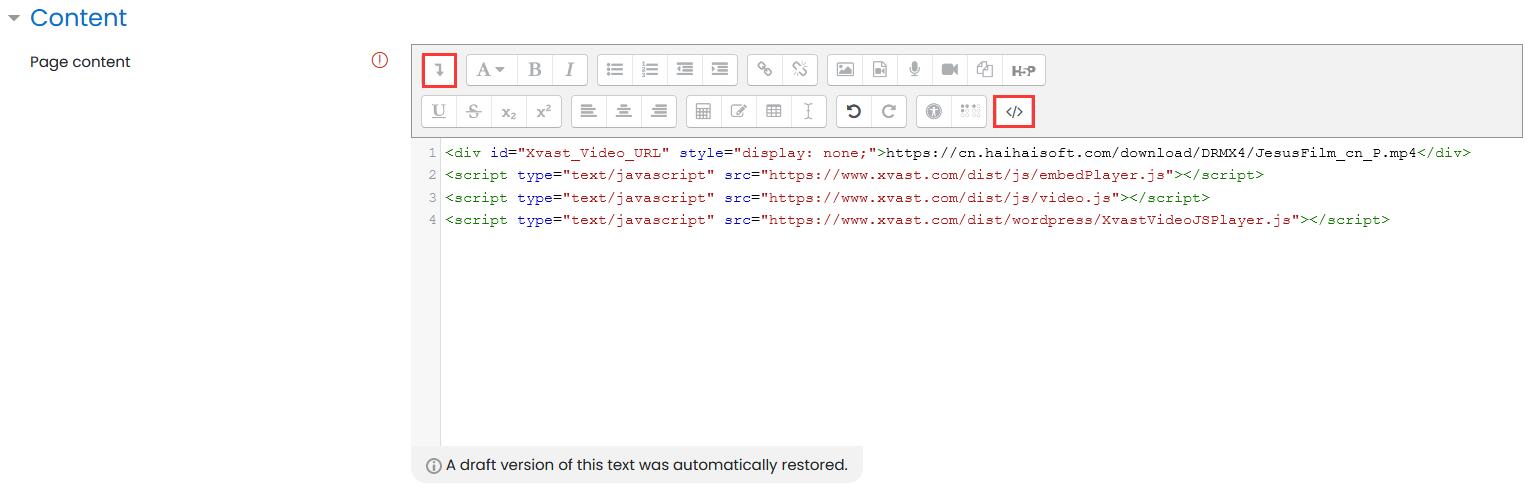The width and height of the screenshot is (1535, 491).
Task: Toggle italic formatting
Action: click(569, 70)
